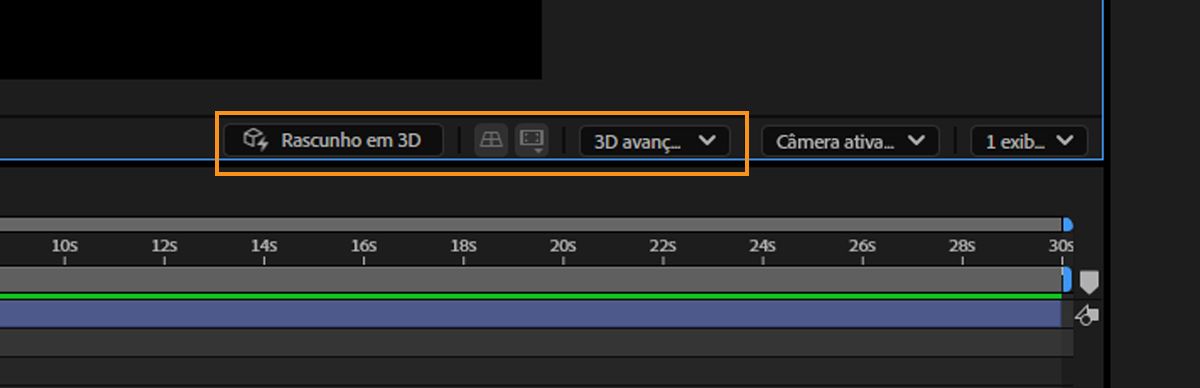Click the composition marker bin icon
This screenshot has height=388, width=1200.
click(x=1088, y=282)
